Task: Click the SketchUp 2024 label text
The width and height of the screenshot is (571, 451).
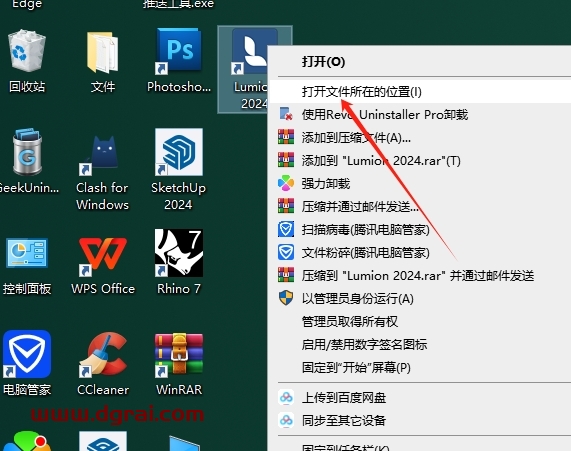Action: click(x=178, y=196)
